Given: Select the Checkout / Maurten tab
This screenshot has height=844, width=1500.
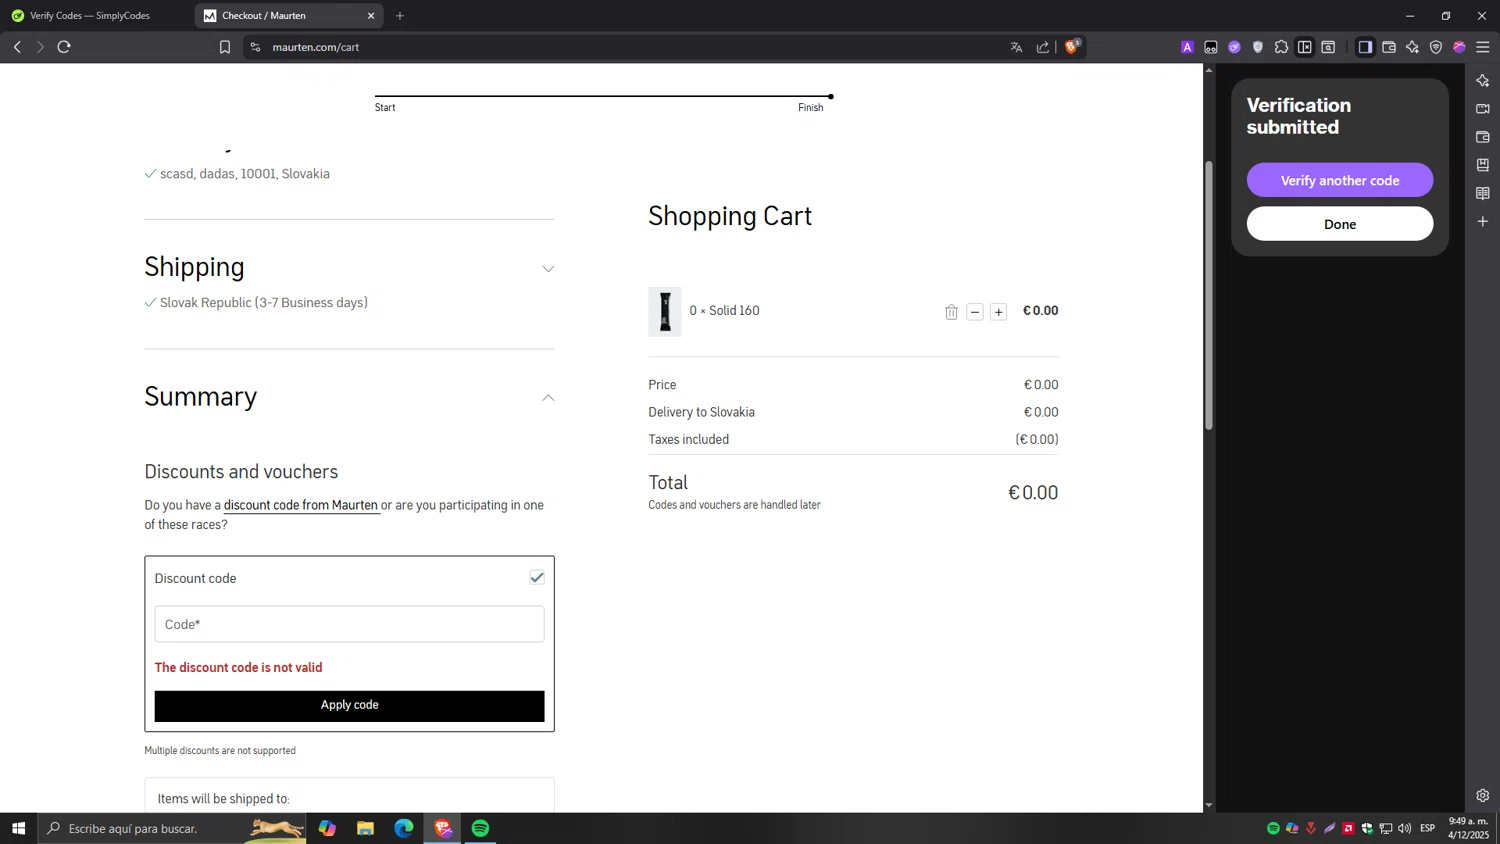Looking at the screenshot, I should click(x=290, y=16).
